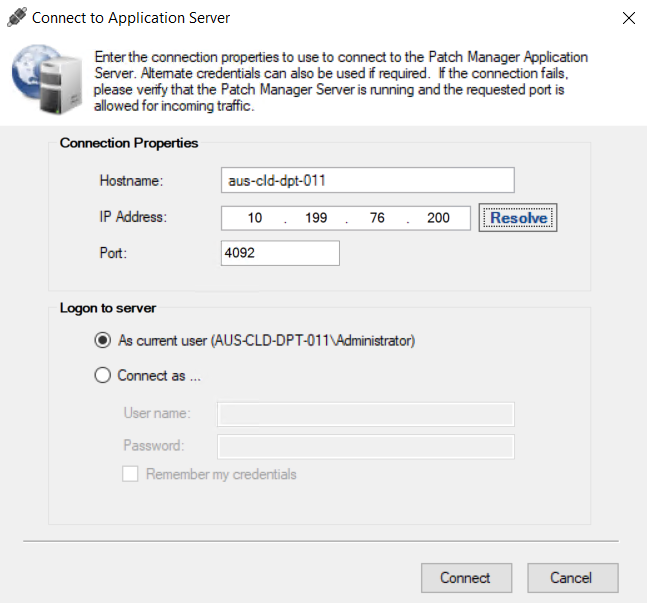Click the Connect button

click(x=465, y=577)
